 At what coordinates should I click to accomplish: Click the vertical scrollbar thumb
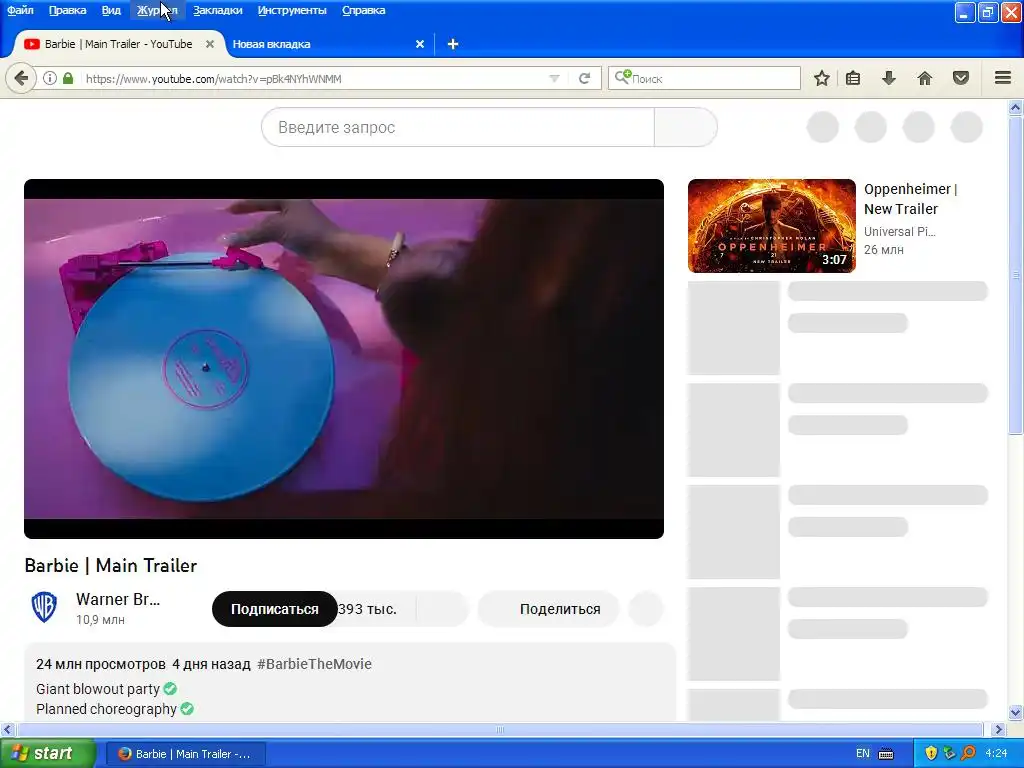pyautogui.click(x=1015, y=275)
